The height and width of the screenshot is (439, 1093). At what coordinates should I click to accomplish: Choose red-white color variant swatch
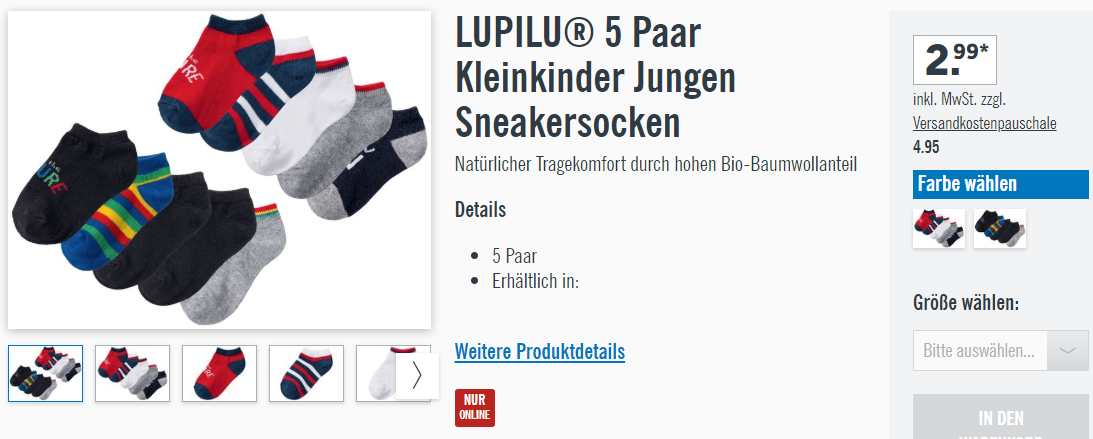click(x=939, y=228)
